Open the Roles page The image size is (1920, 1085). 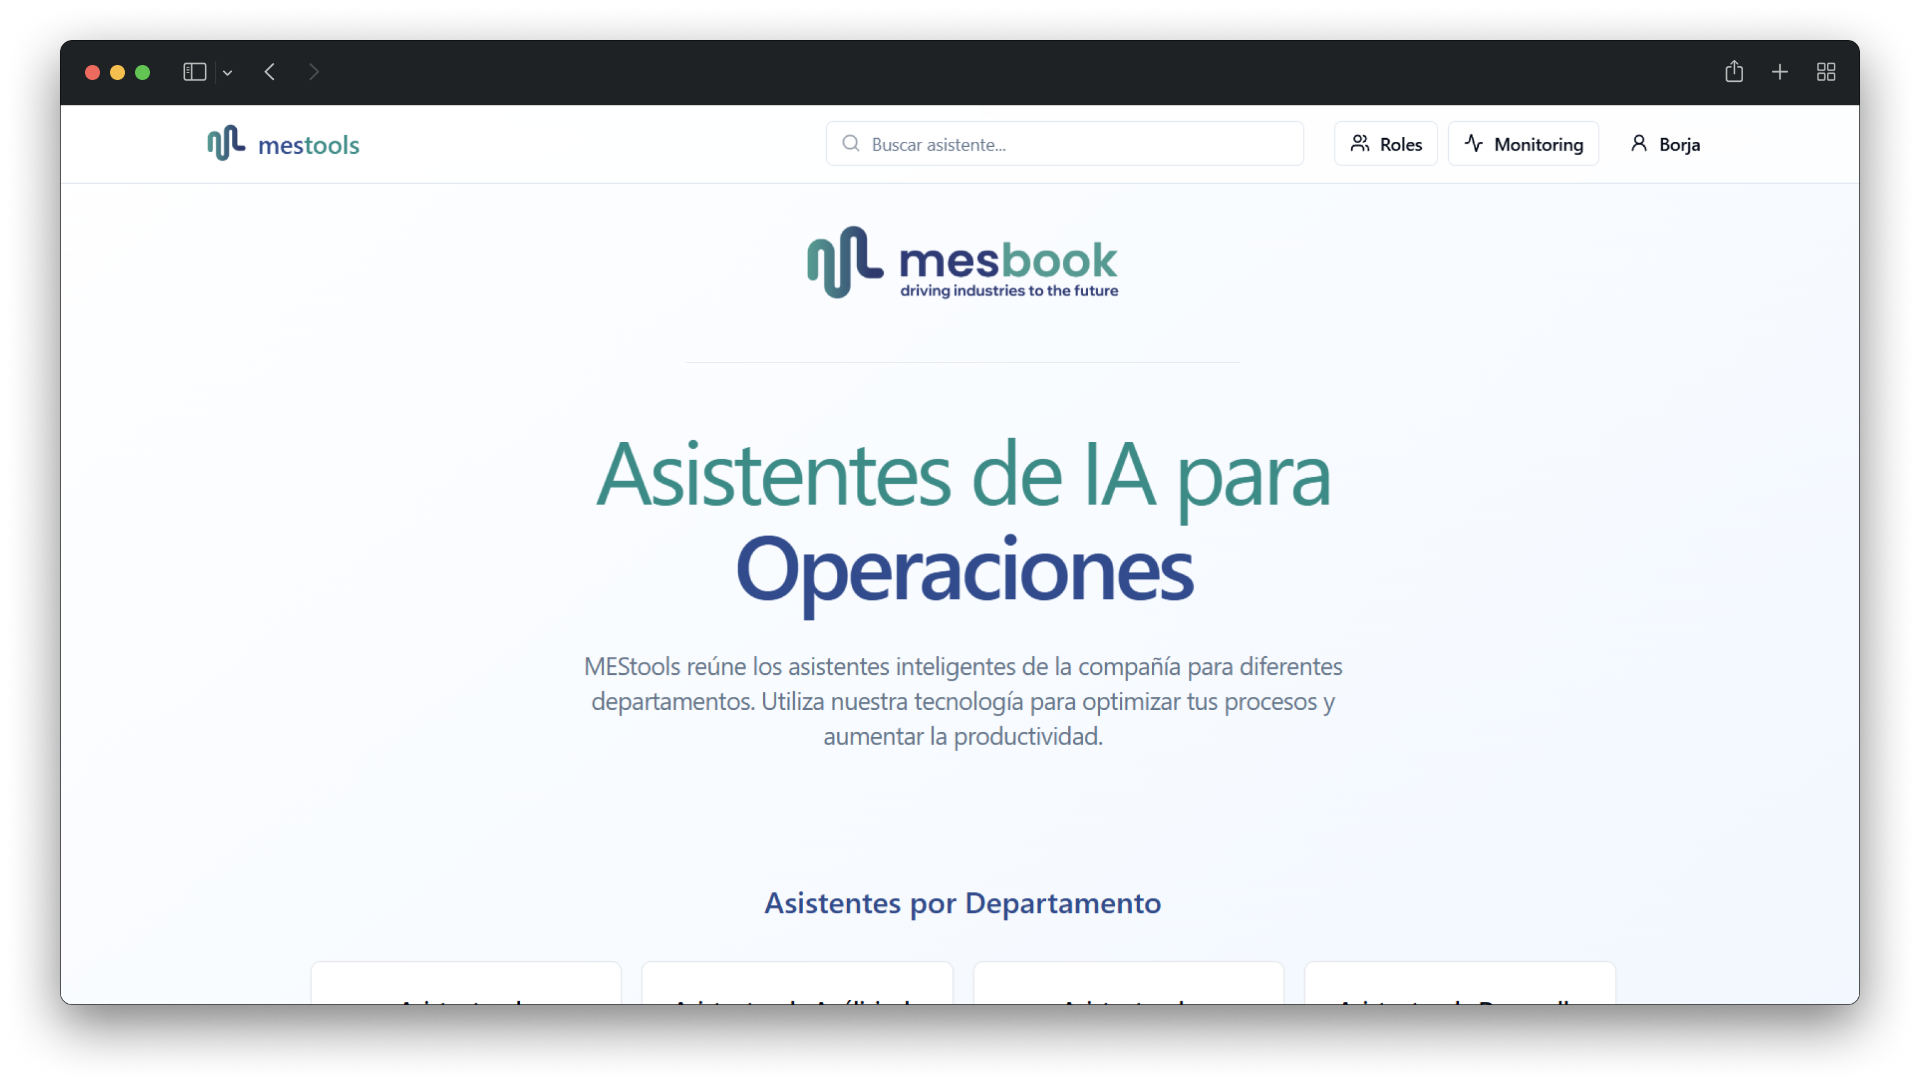point(1386,144)
